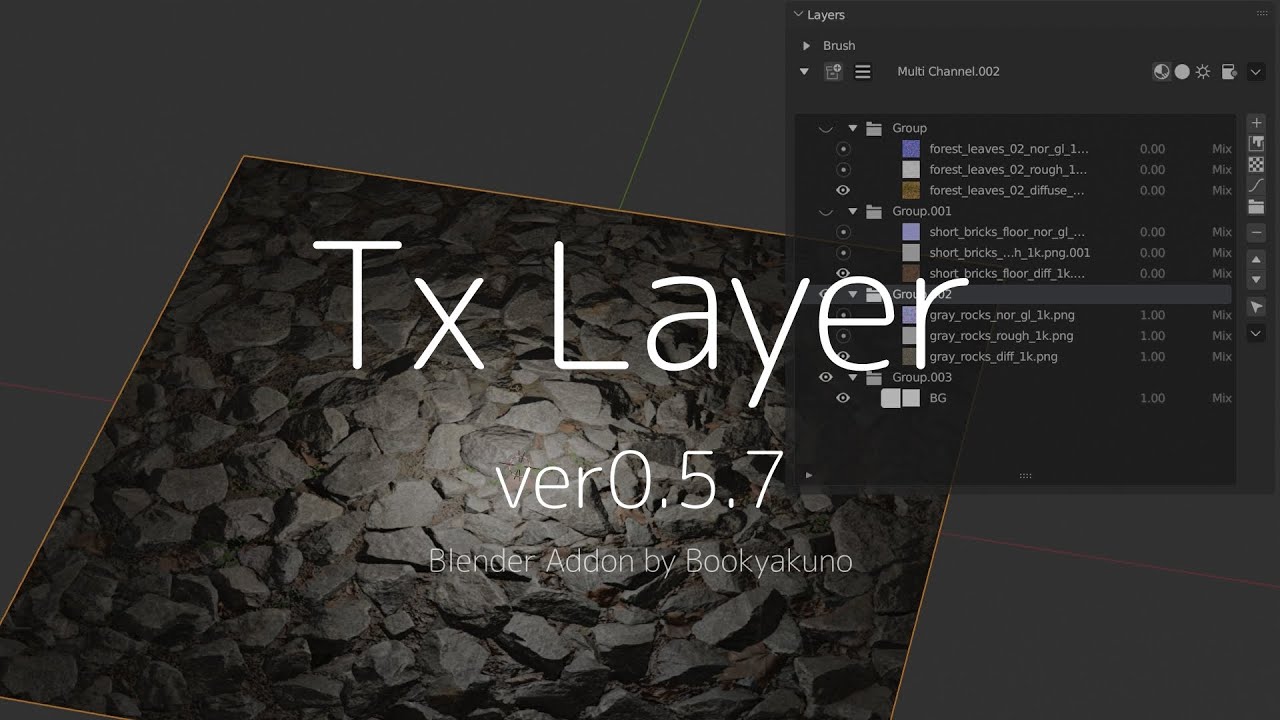Open blend mode Mix for BG layer
Viewport: 1280px width, 720px height.
pyautogui.click(x=1222, y=398)
